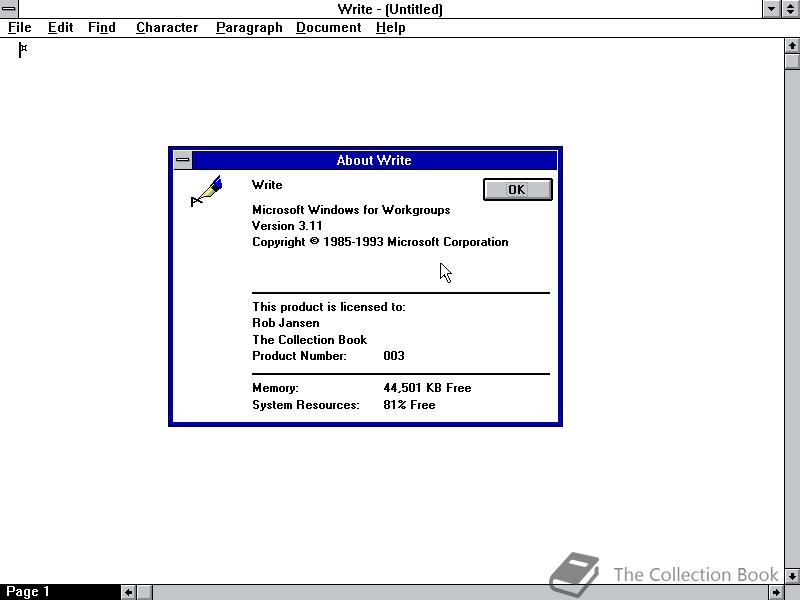Open the File menu
This screenshot has width=800, height=600.
coord(19,28)
